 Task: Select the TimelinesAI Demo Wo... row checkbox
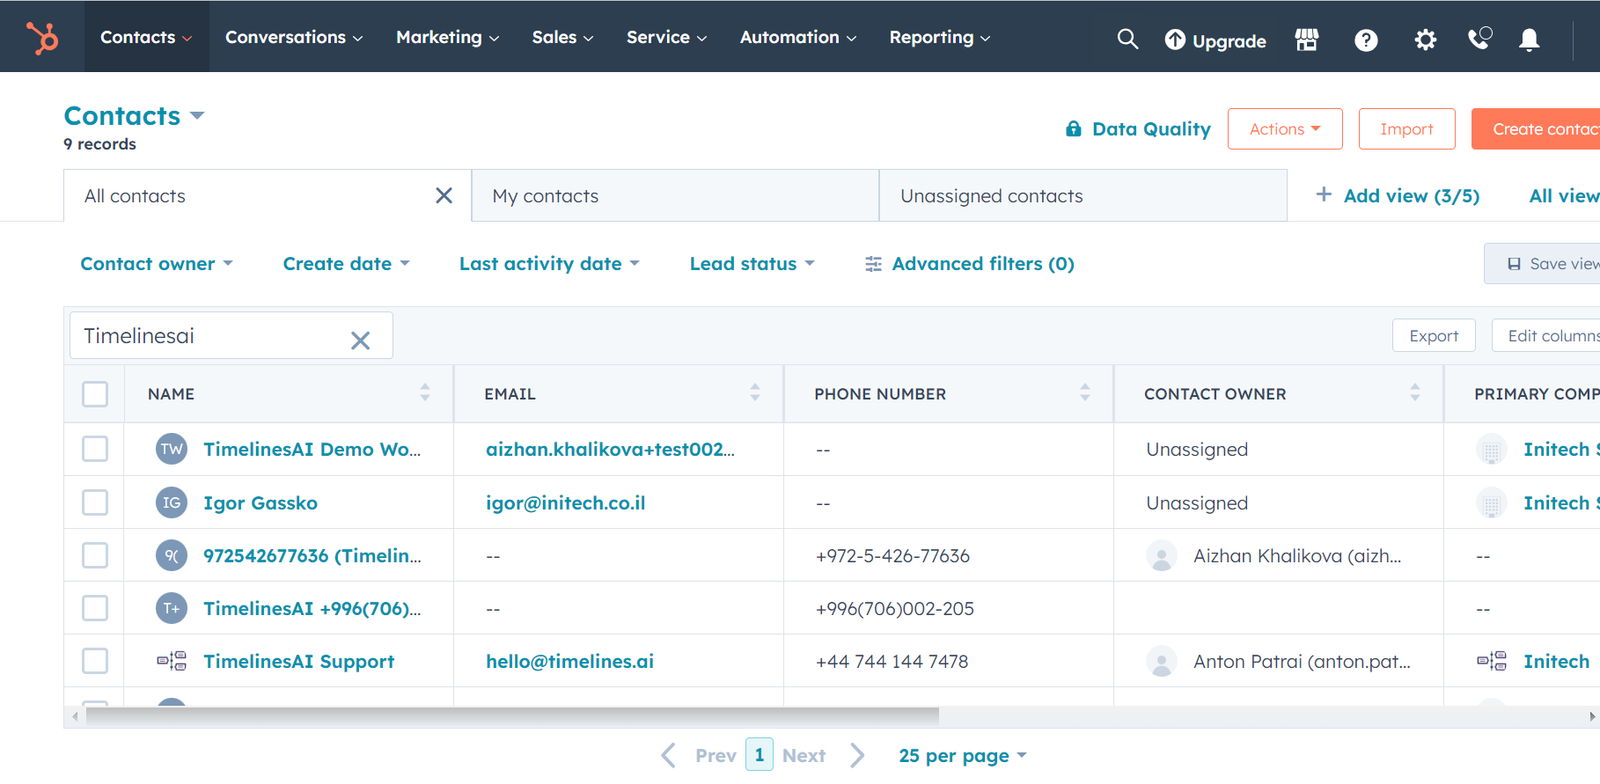point(95,449)
